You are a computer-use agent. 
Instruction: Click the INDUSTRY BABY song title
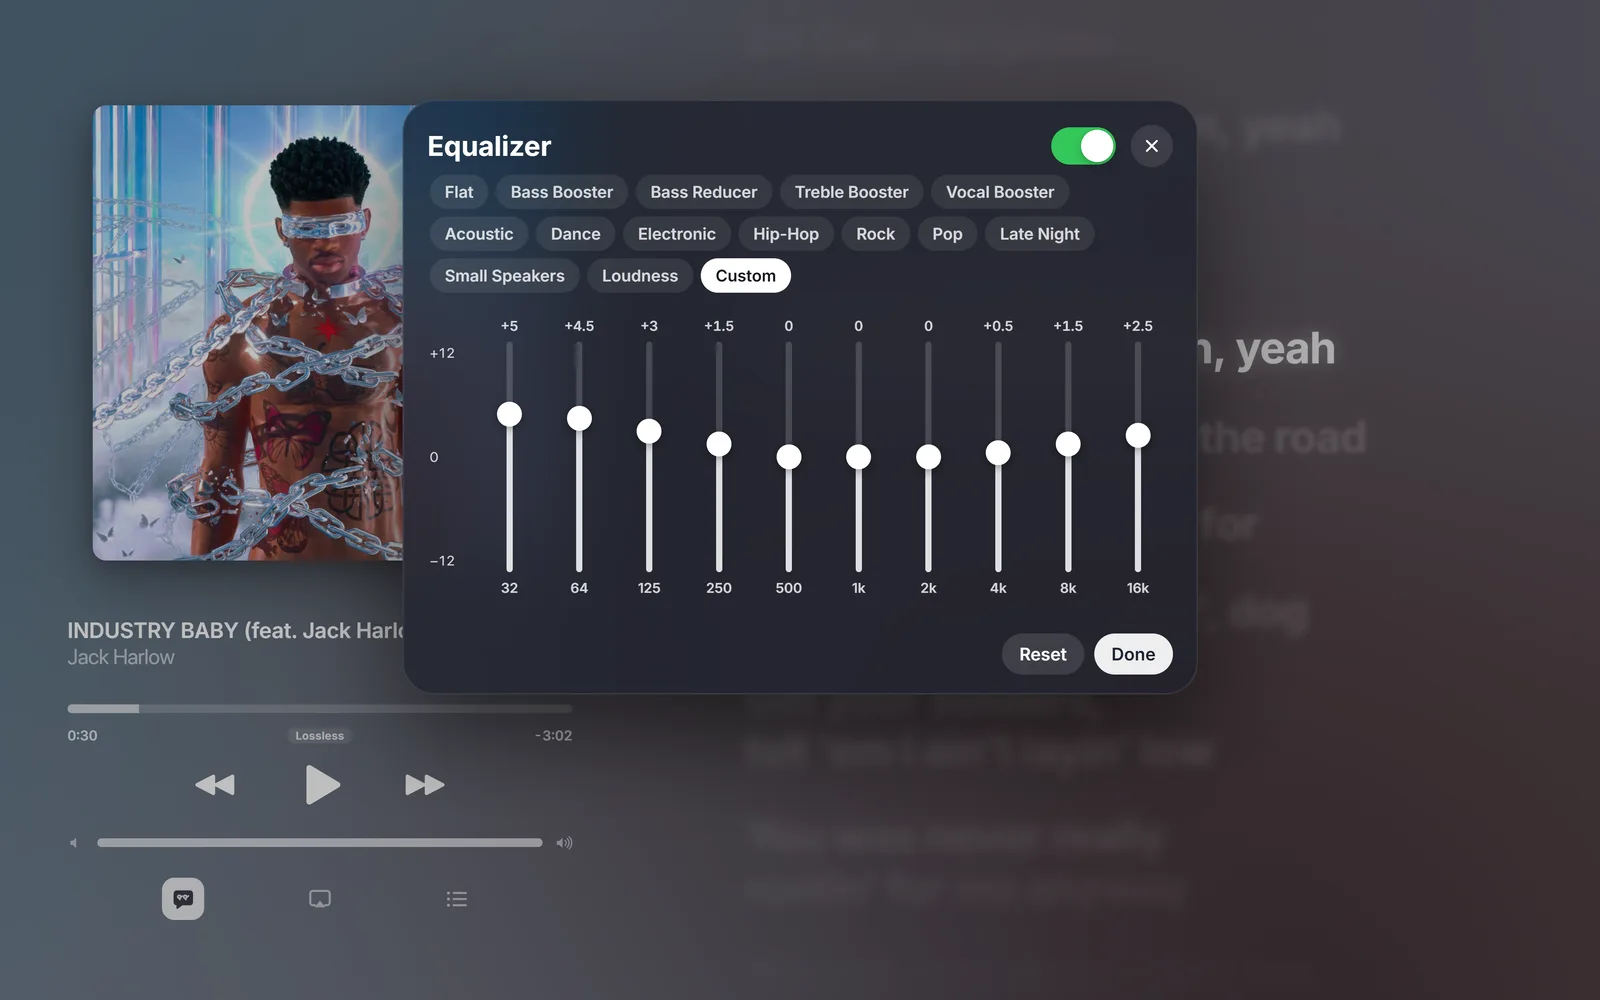(x=236, y=631)
